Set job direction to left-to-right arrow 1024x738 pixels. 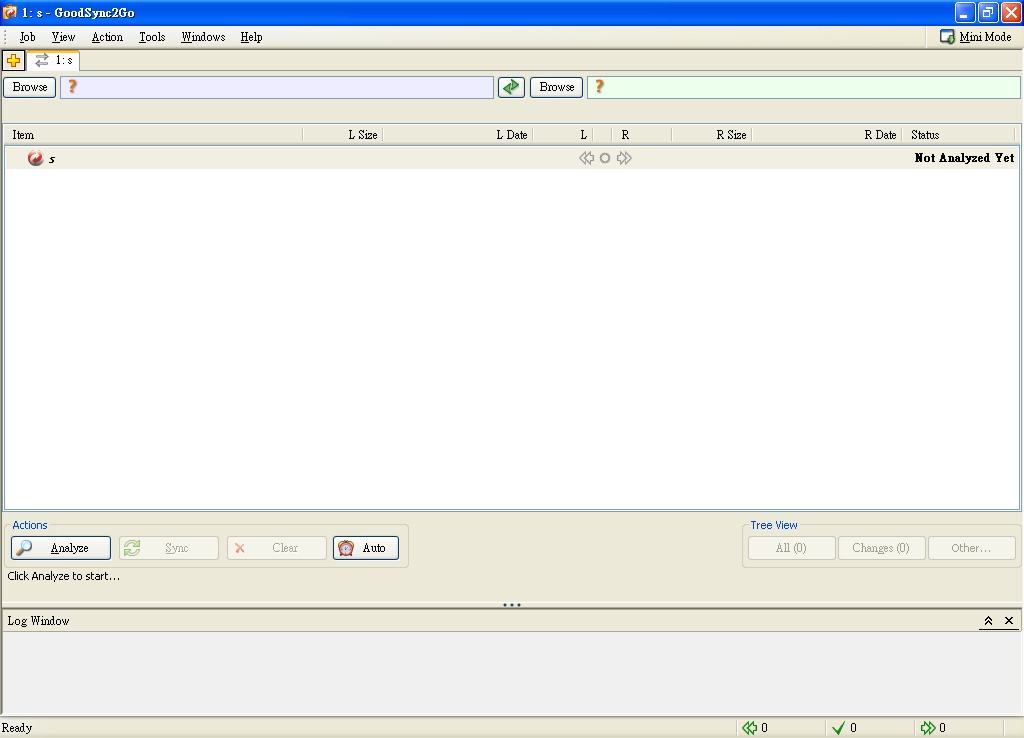click(624, 158)
